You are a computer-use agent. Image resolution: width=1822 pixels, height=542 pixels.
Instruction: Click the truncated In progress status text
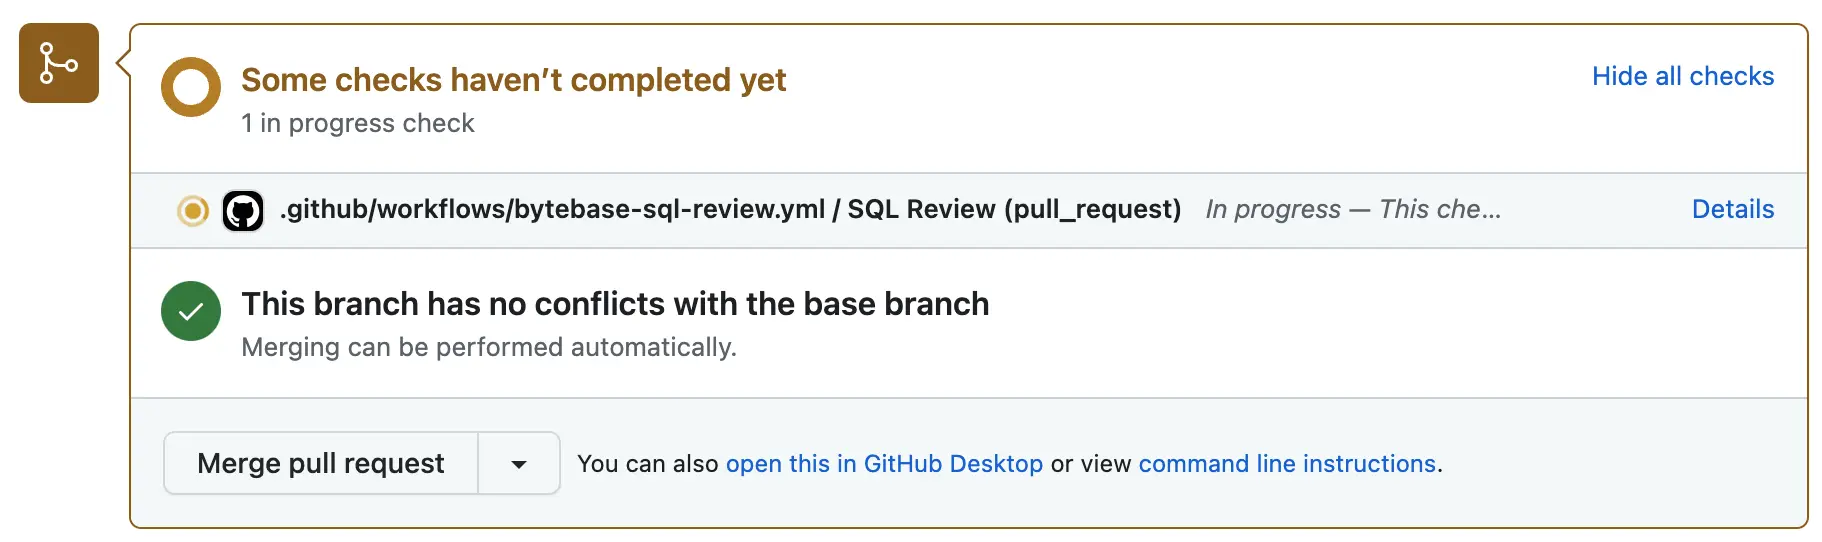point(1352,209)
